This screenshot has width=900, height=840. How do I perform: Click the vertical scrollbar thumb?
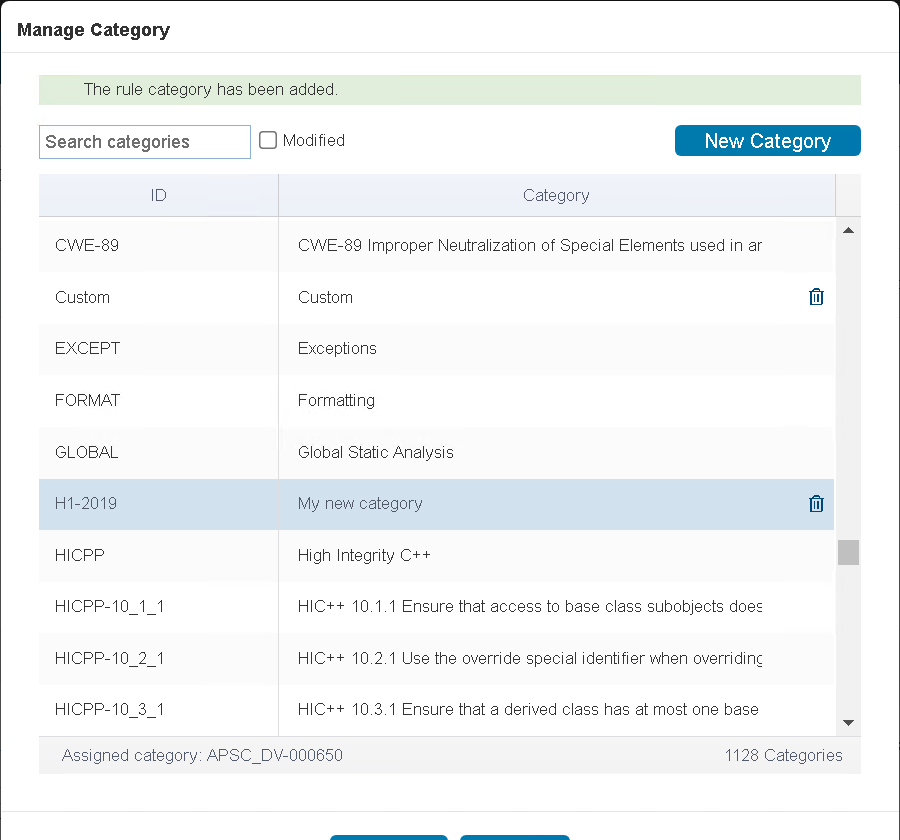[x=848, y=552]
